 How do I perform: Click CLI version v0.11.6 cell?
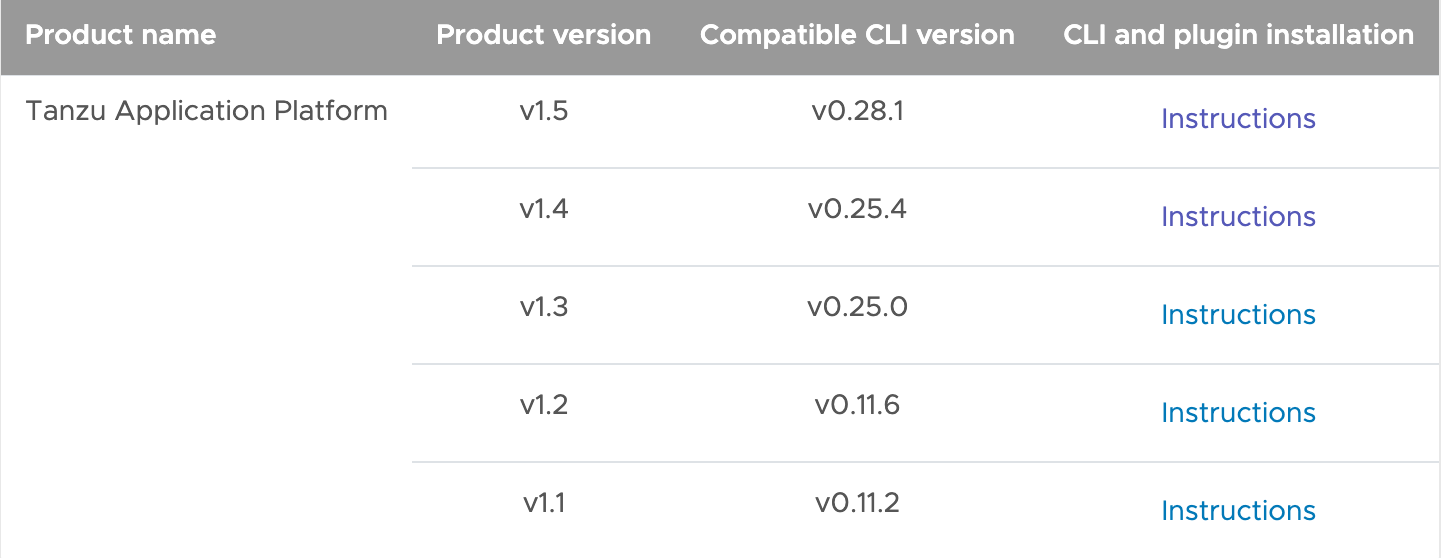click(857, 405)
